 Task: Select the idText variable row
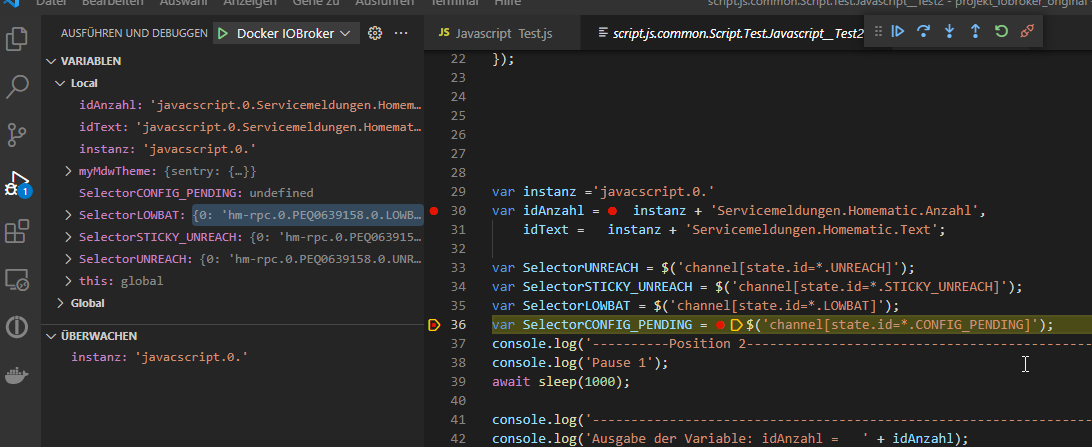(x=233, y=127)
